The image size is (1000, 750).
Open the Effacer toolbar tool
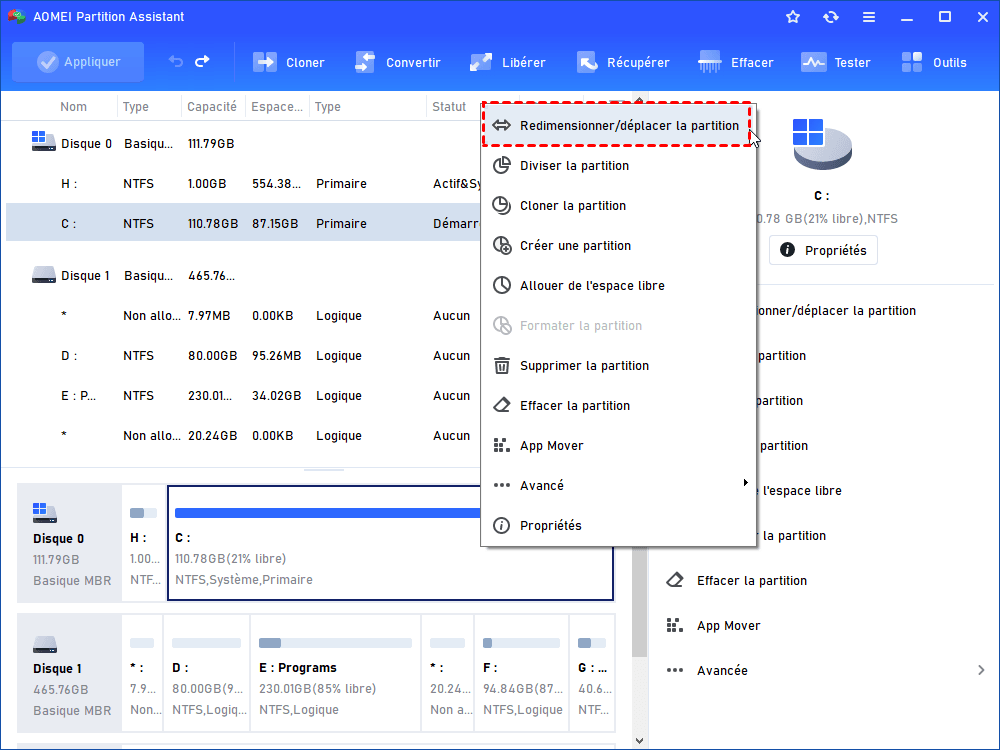(735, 62)
